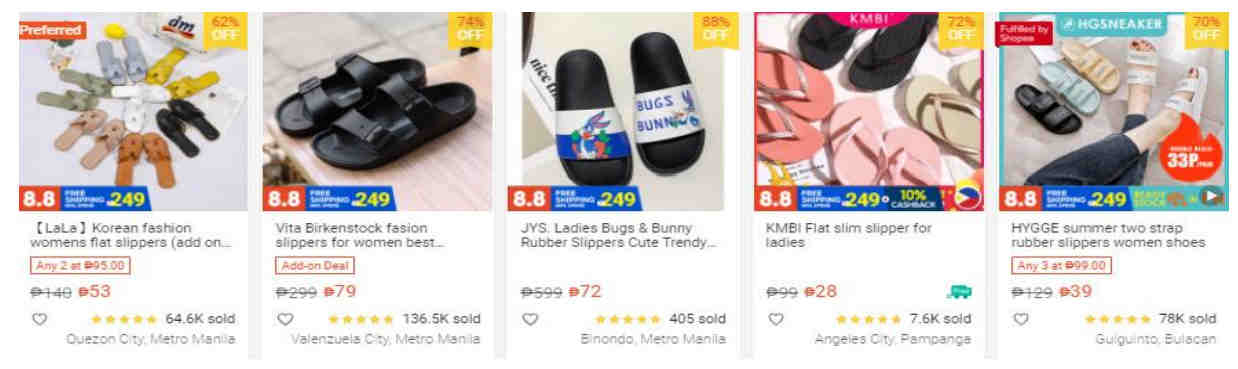Heart the HYGGE two strap slippers
Screen dimensions: 1238x369
click(1021, 319)
